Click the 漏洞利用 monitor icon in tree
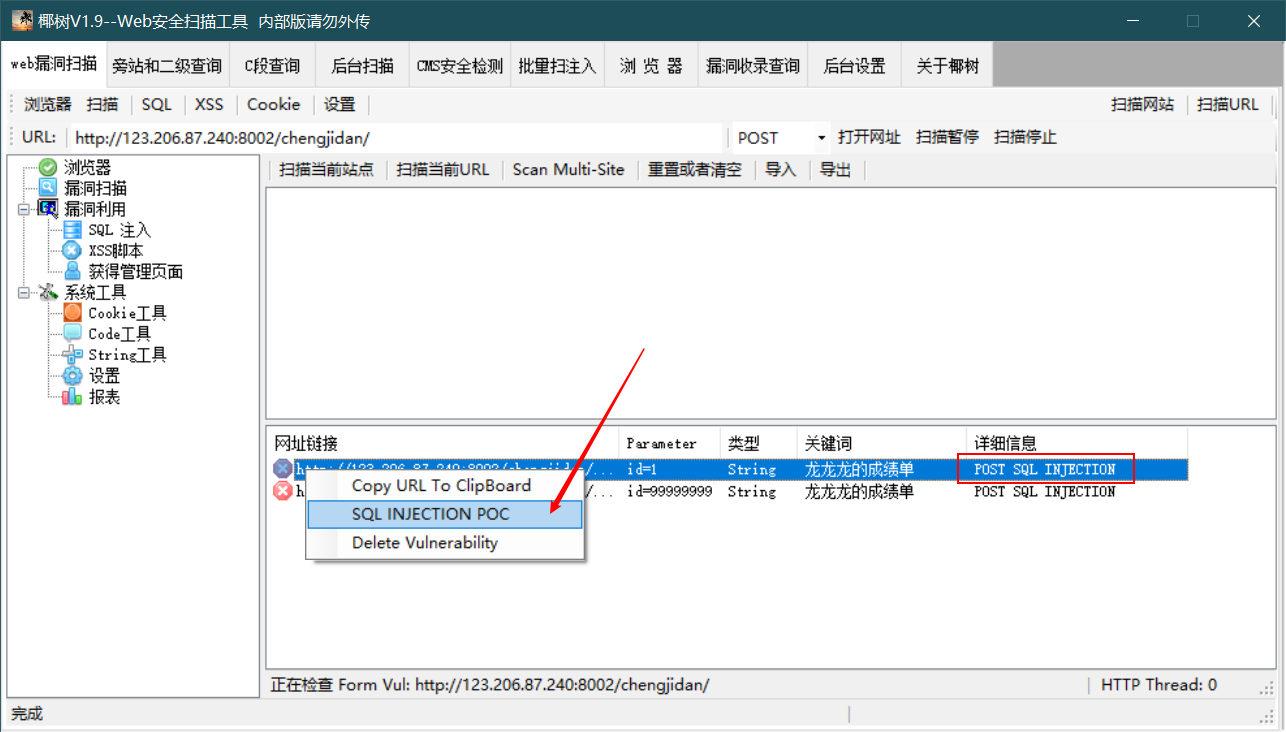Image resolution: width=1286 pixels, height=732 pixels. [x=47, y=209]
